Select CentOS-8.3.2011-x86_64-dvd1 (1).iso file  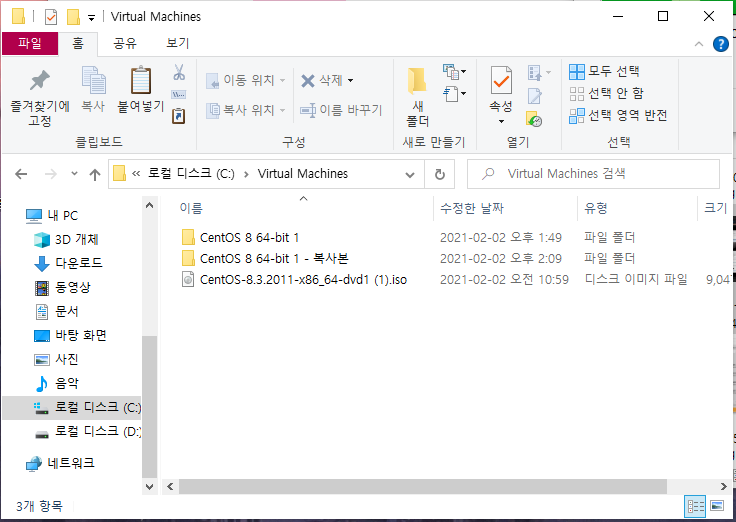point(294,280)
